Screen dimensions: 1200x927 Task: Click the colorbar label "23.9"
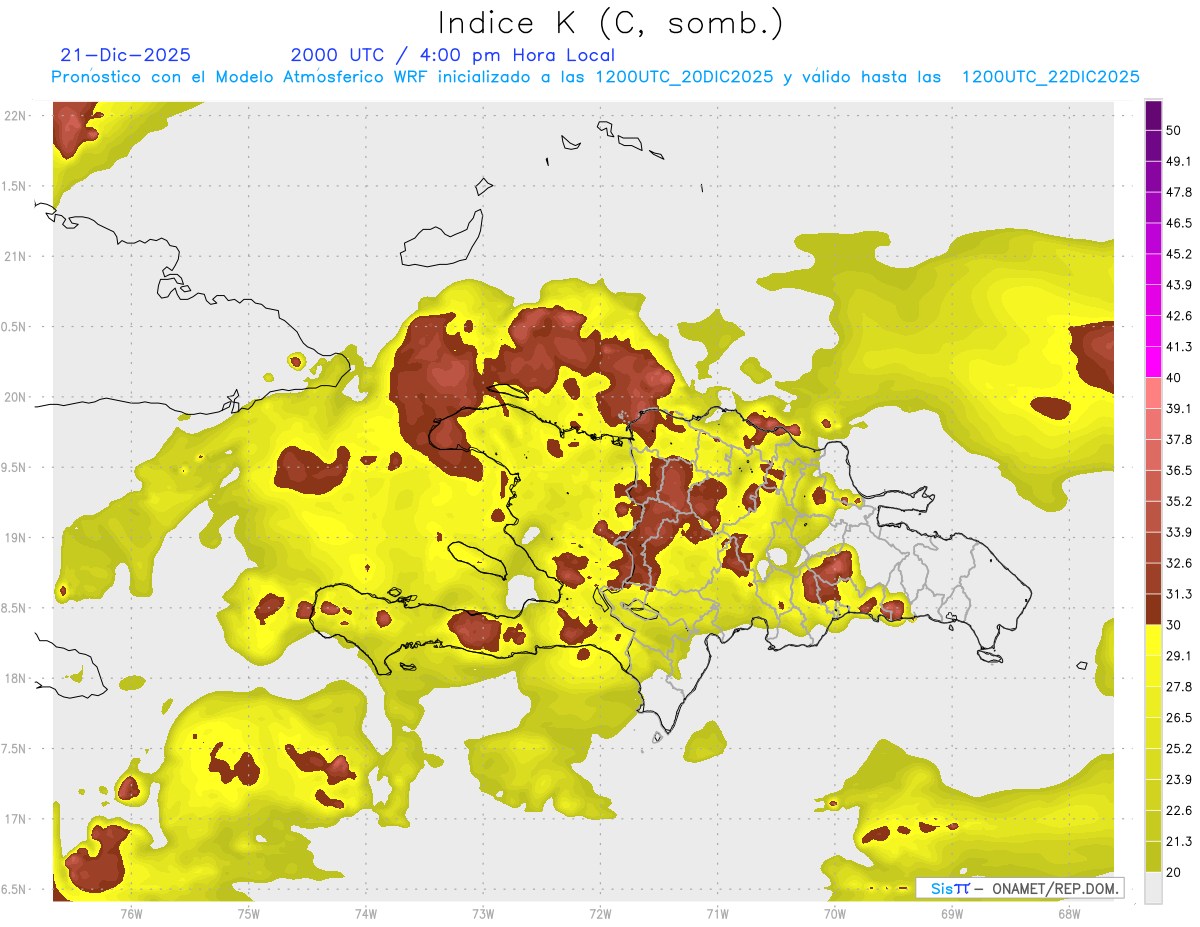click(x=1179, y=779)
